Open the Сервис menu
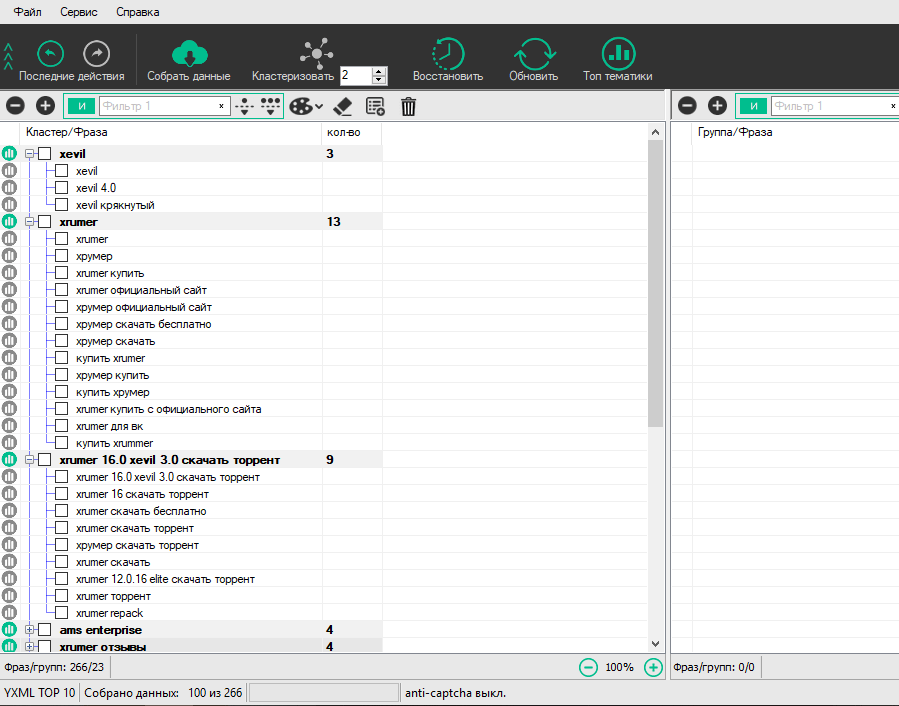This screenshot has width=899, height=706. pos(79,12)
